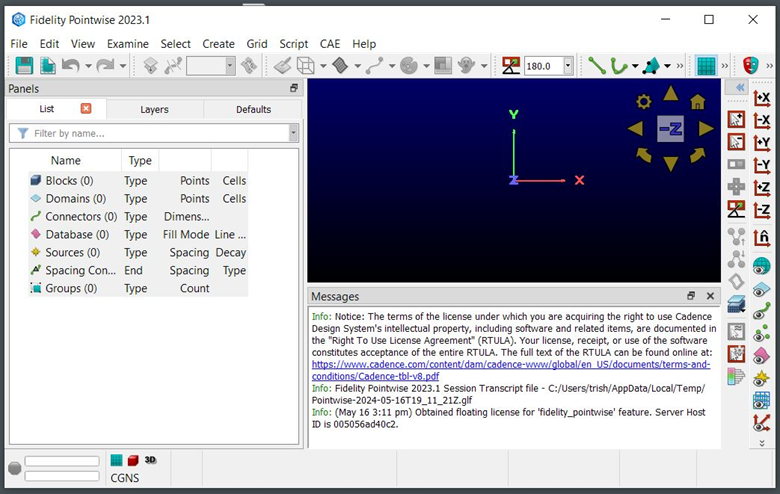Toggle domains visibility eye icon
780x494 pixels.
[x=761, y=289]
